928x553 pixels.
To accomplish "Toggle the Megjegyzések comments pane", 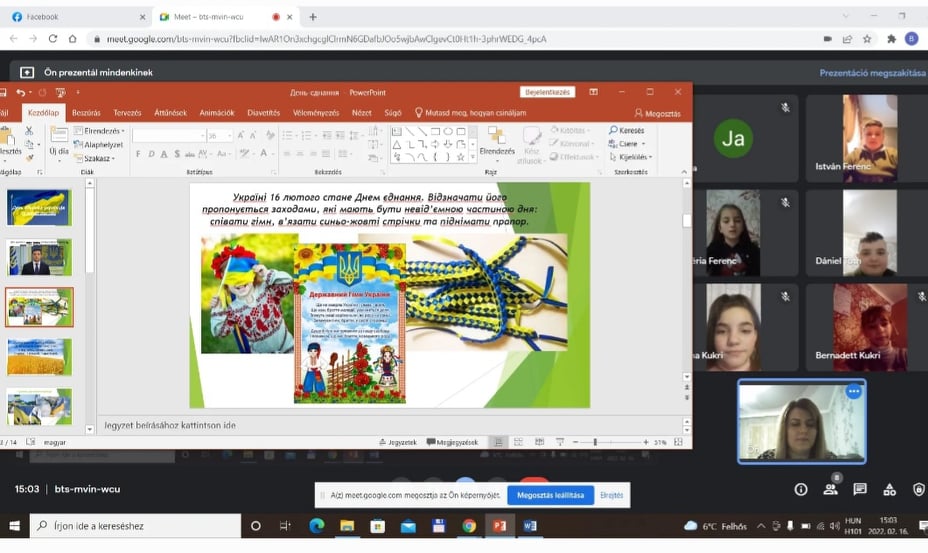I will click(452, 442).
